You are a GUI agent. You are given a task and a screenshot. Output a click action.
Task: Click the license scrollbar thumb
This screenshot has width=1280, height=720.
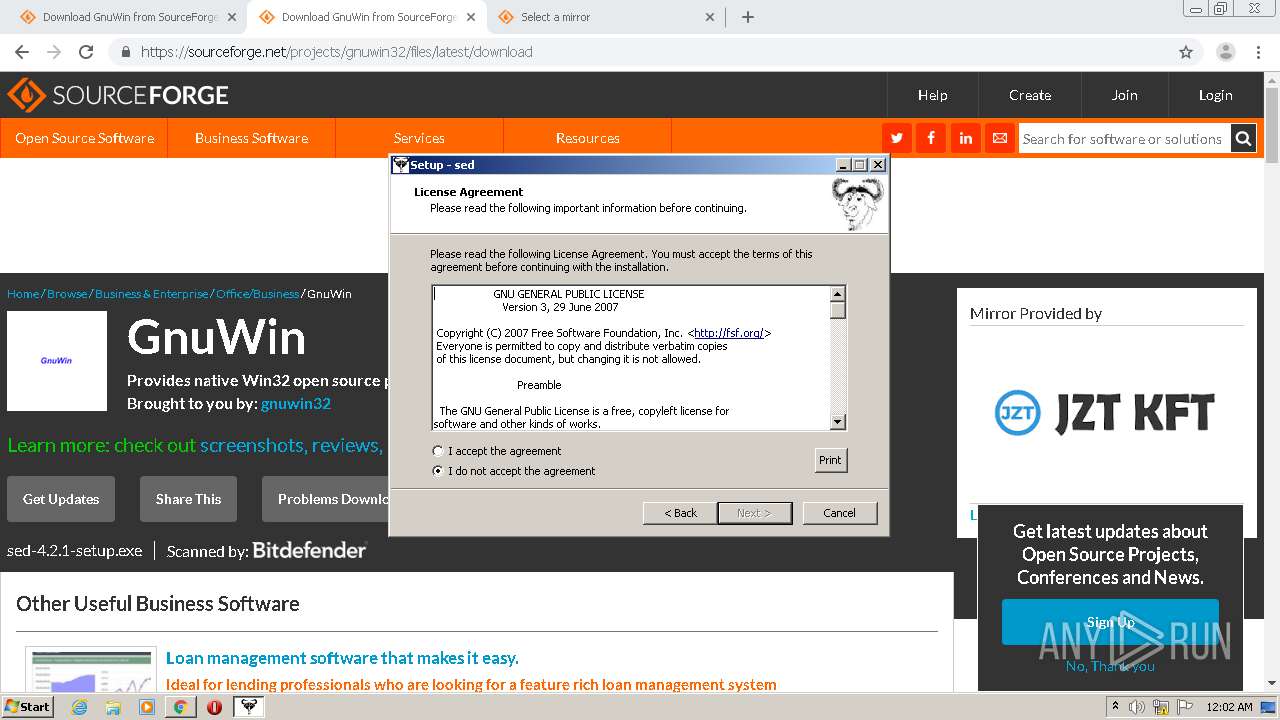coord(838,310)
